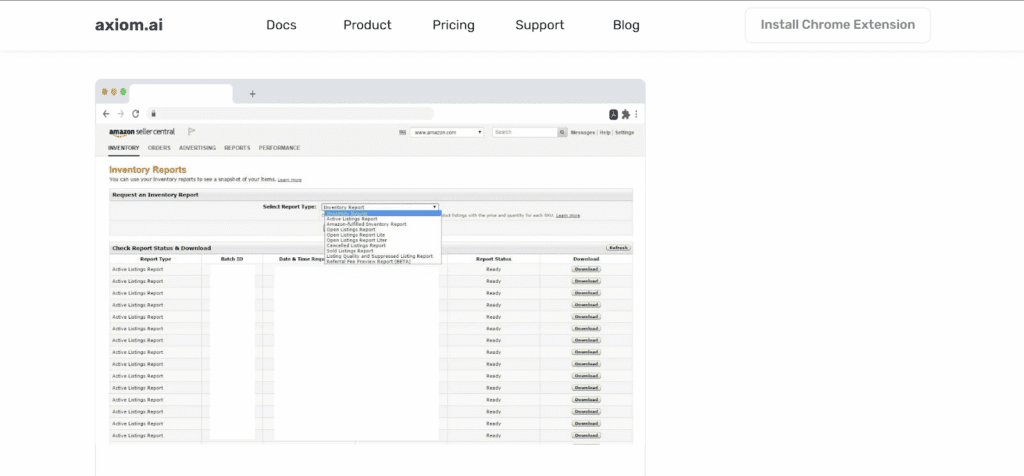Choose Sold Listings Report from dropdown list
Viewport: 1024px width, 476px height.
click(350, 250)
